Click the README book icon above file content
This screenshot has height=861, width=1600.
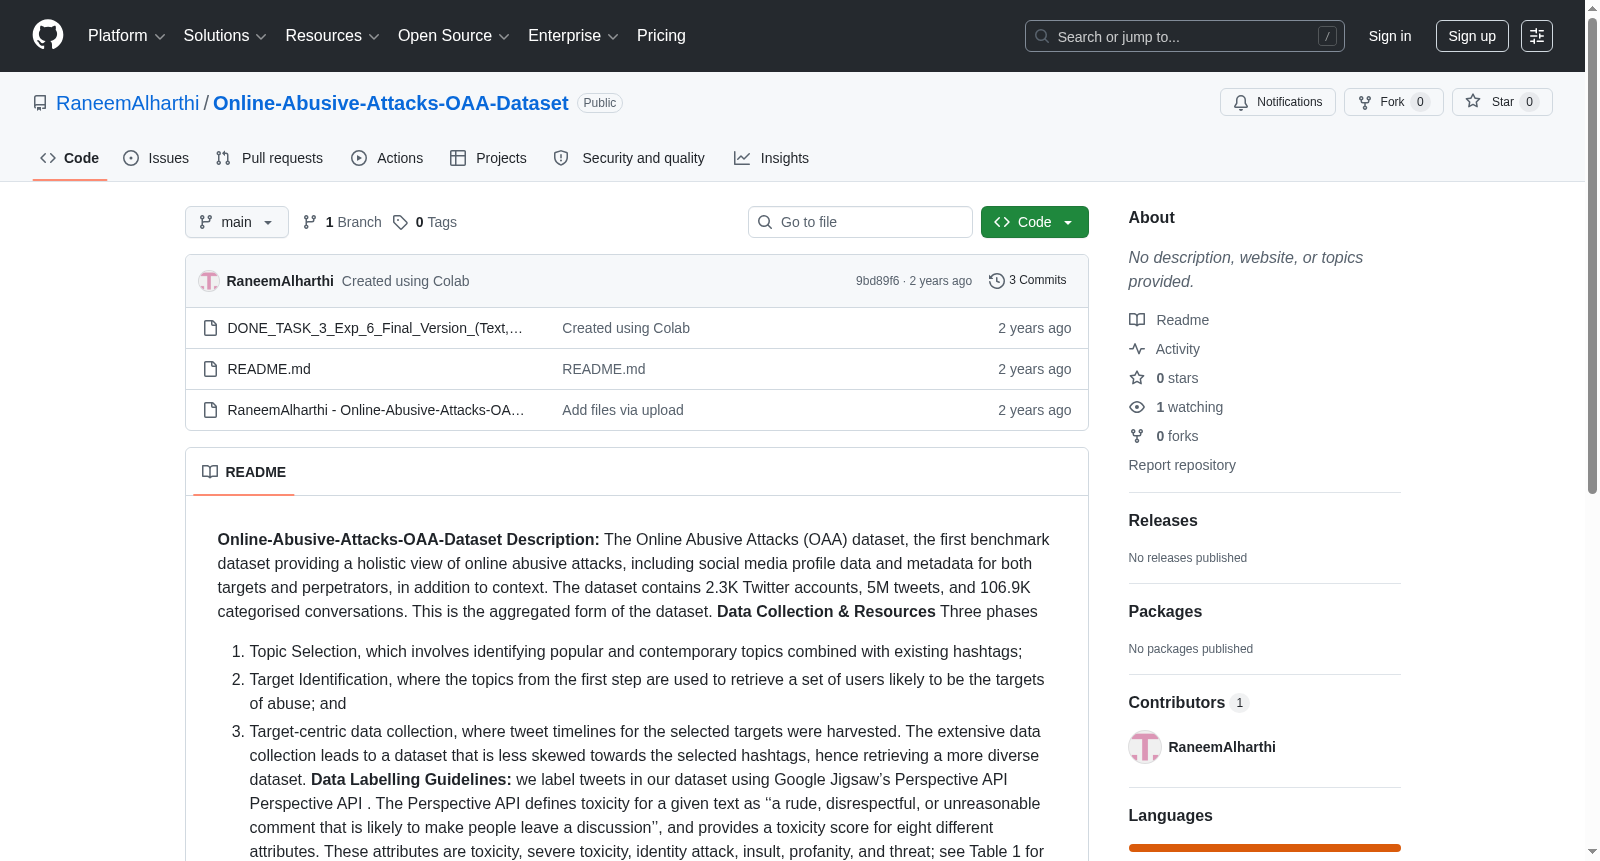pyautogui.click(x=210, y=472)
